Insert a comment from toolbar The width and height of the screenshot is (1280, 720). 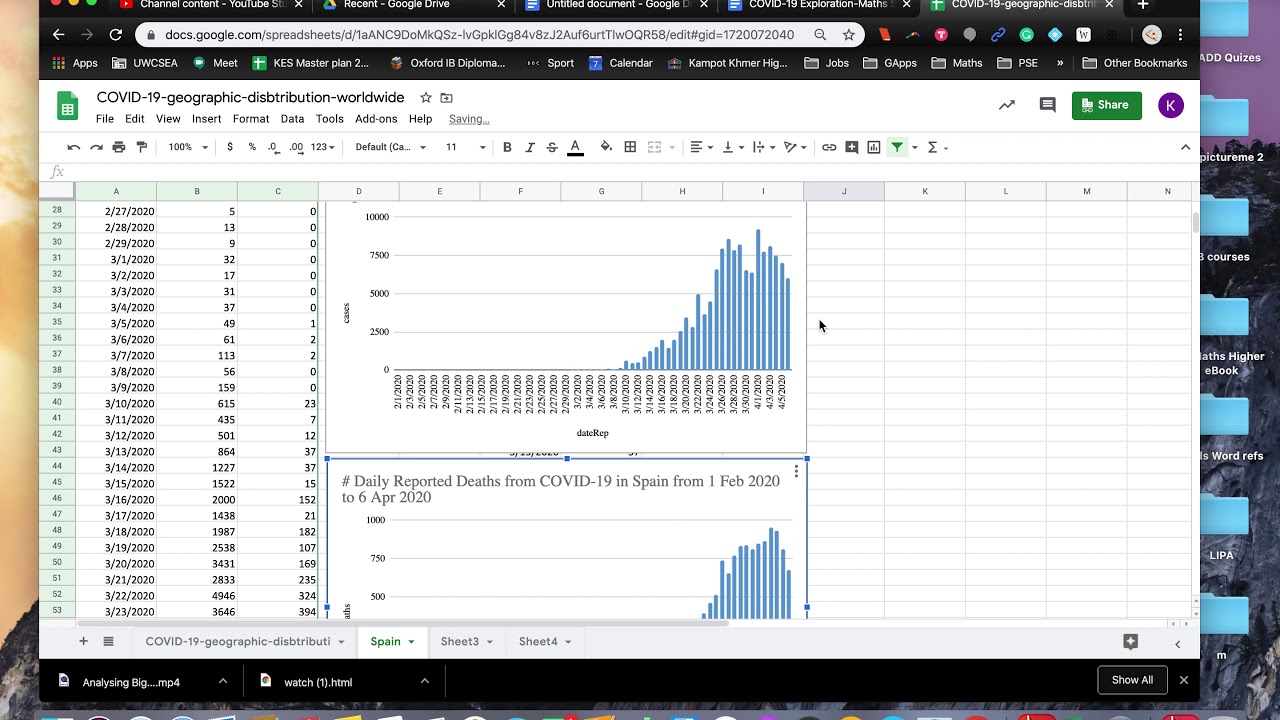851,147
